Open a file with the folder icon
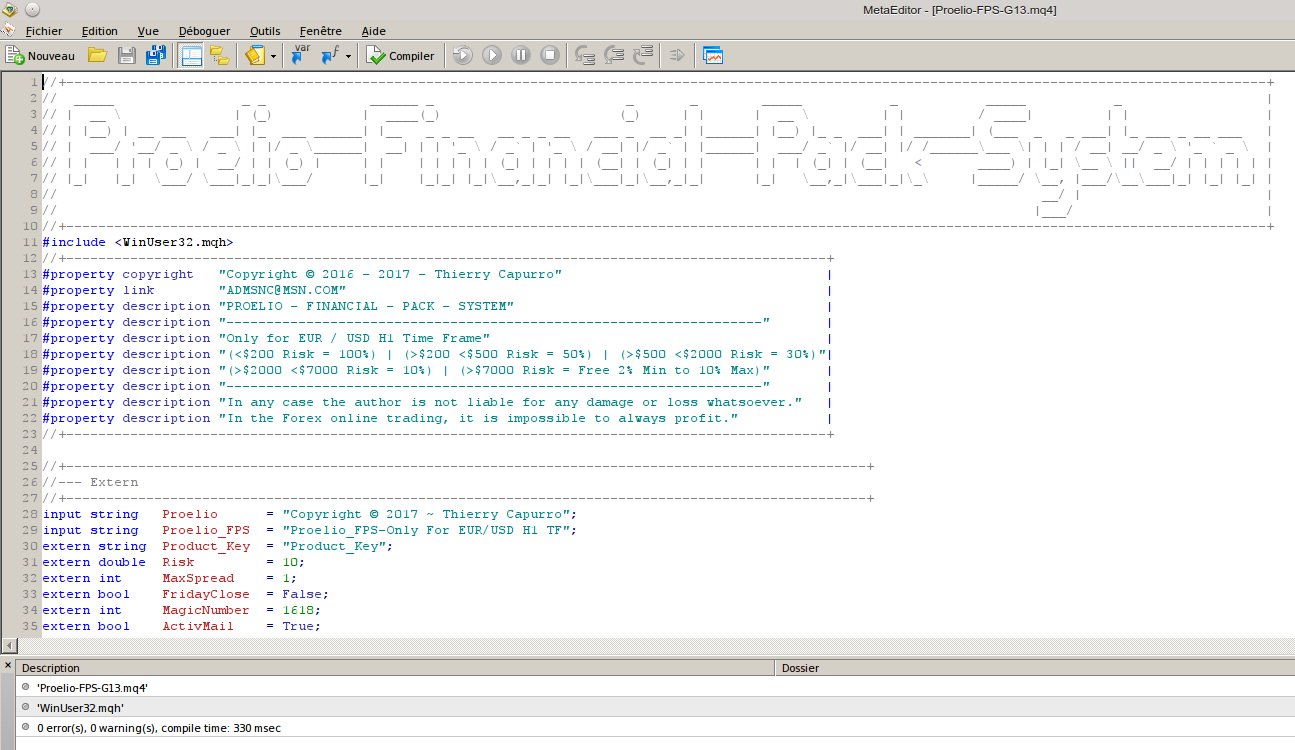Image resolution: width=1295 pixels, height=750 pixels. 97,56
